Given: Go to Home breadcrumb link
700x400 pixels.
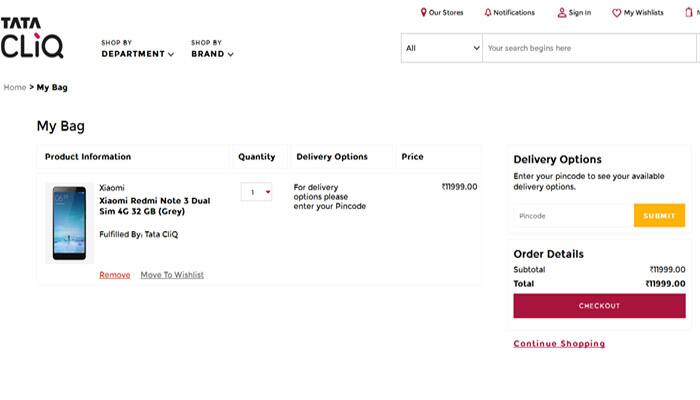Looking at the screenshot, I should (15, 88).
